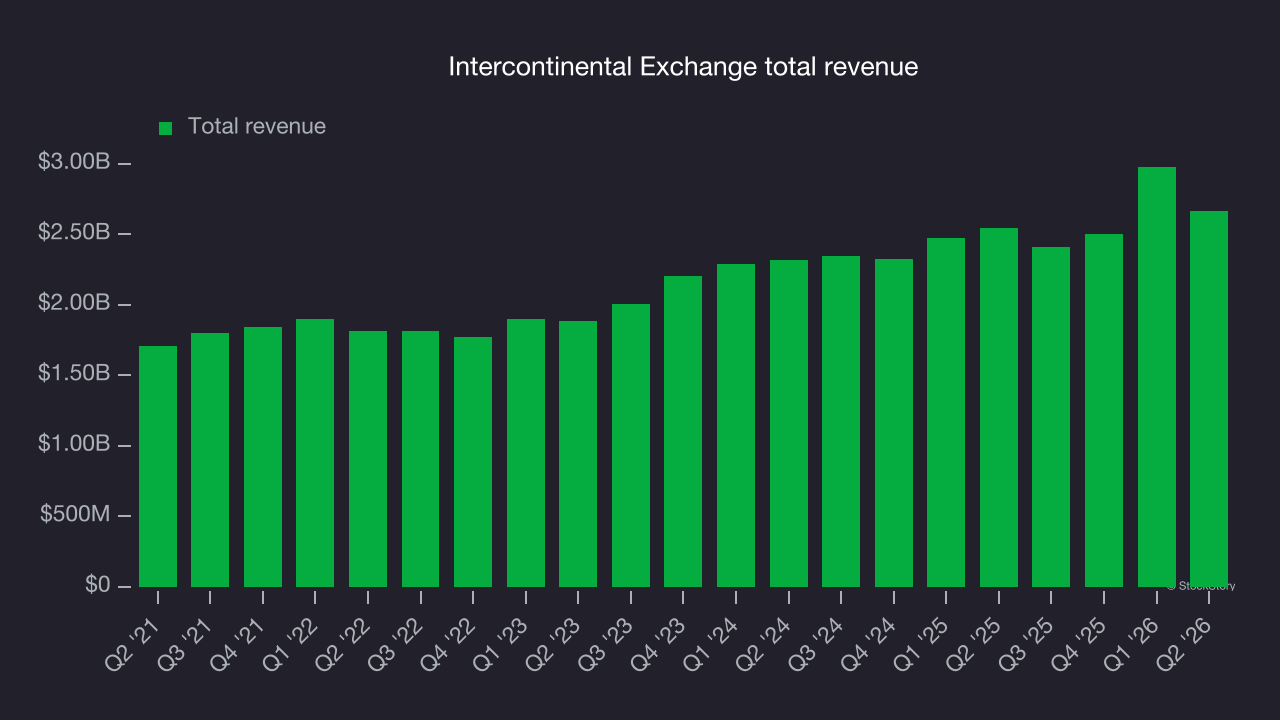The image size is (1280, 720).
Task: Click the $500M y-axis label
Action: click(75, 514)
